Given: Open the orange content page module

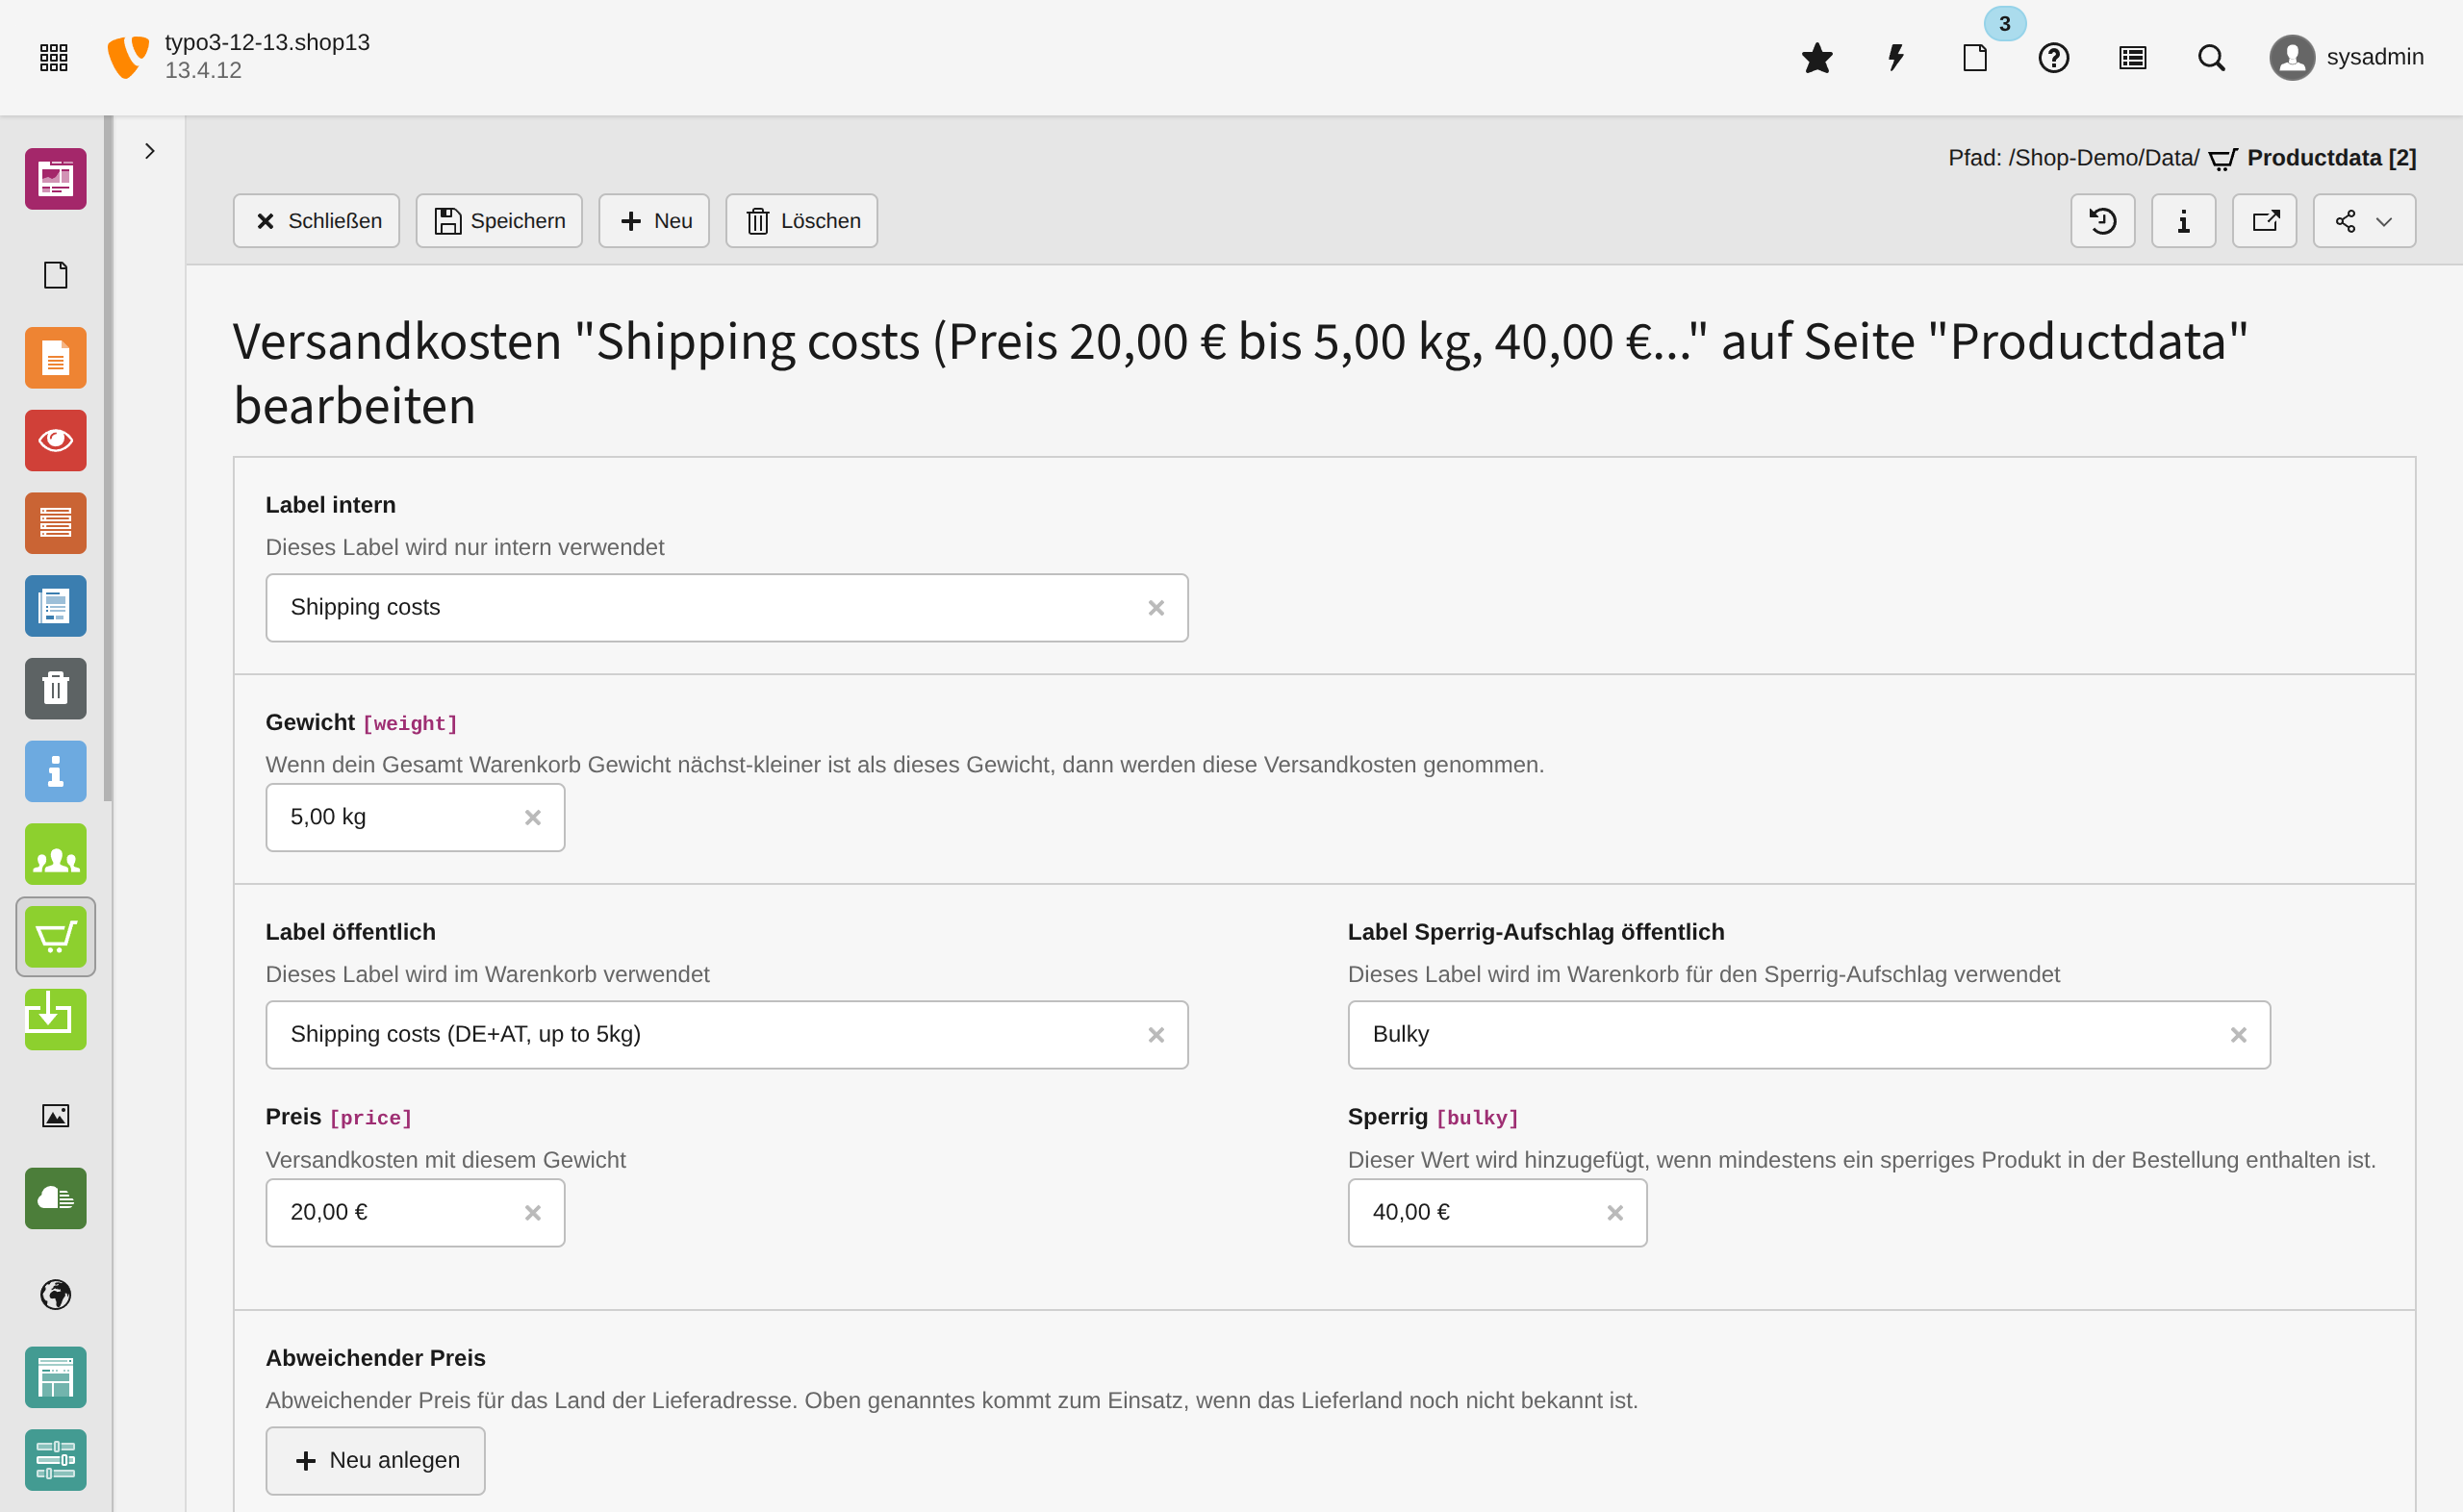Looking at the screenshot, I should click(55, 358).
